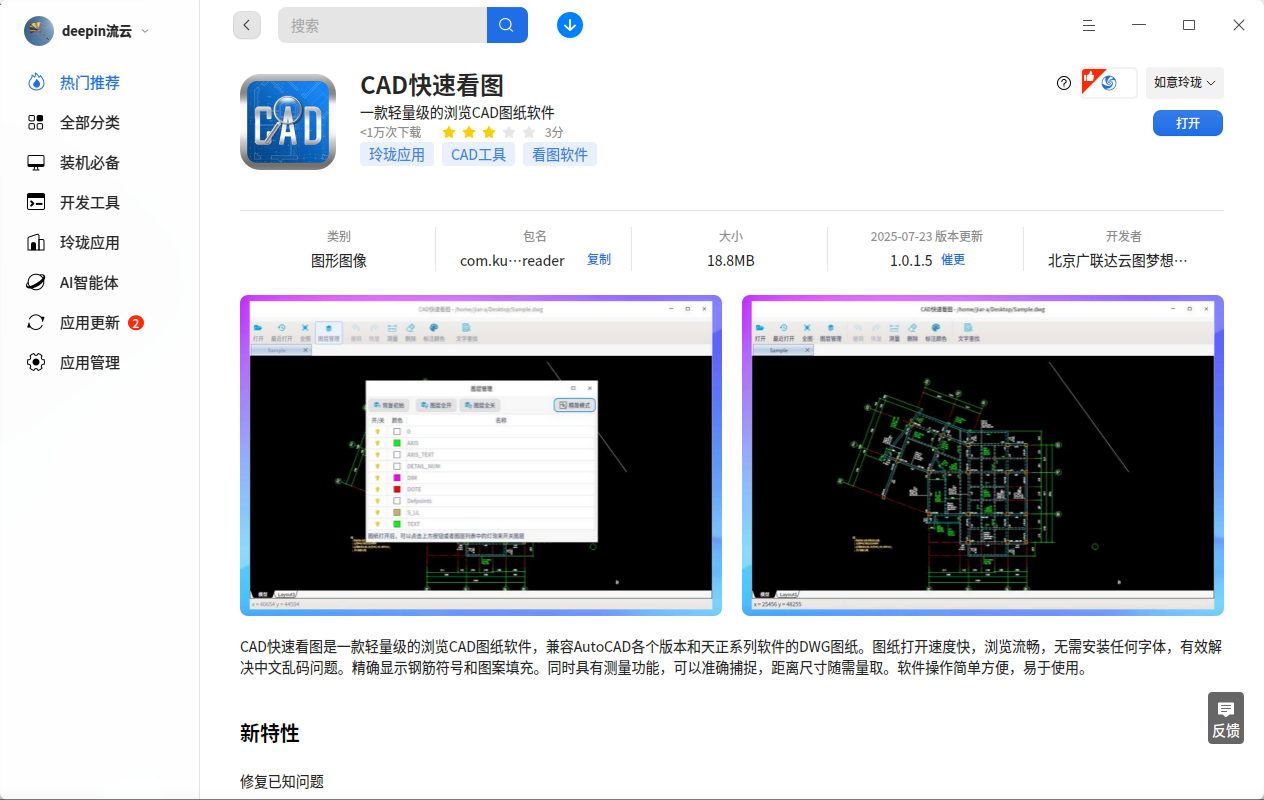Expand the deepin流云 account dropdown
The width and height of the screenshot is (1264, 800).
145,31
